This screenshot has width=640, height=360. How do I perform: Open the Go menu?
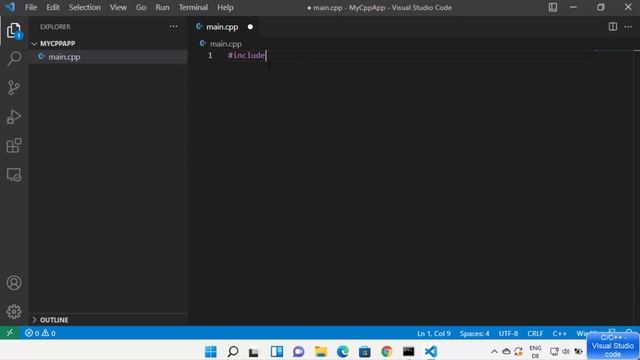pos(141,7)
